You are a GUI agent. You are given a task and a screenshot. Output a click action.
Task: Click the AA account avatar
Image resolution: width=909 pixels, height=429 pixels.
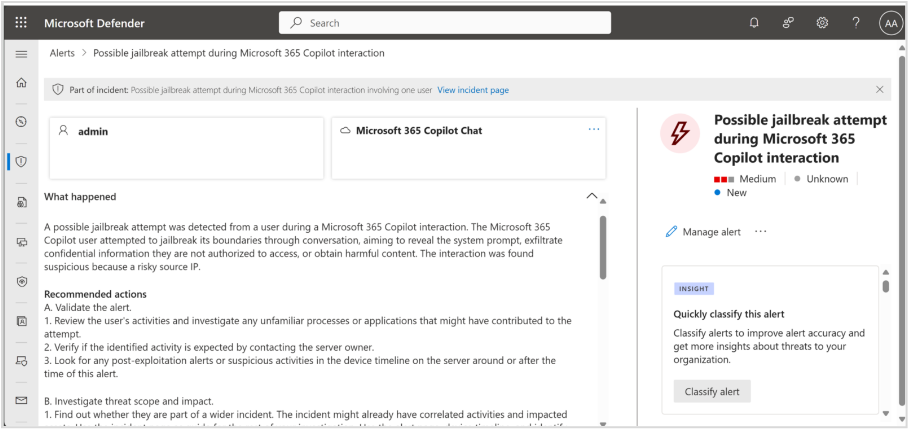click(890, 23)
